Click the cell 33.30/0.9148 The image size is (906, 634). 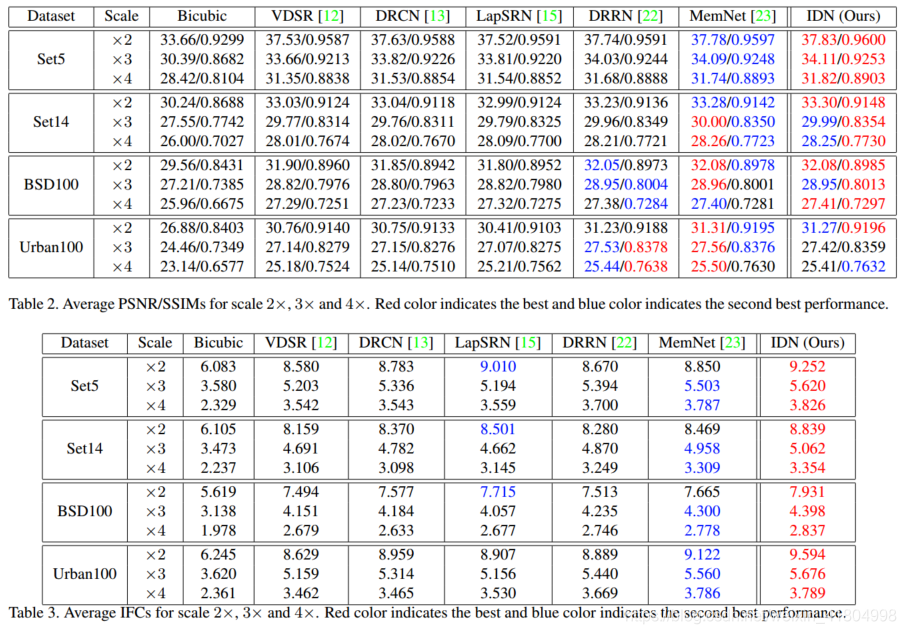pyautogui.click(x=843, y=103)
